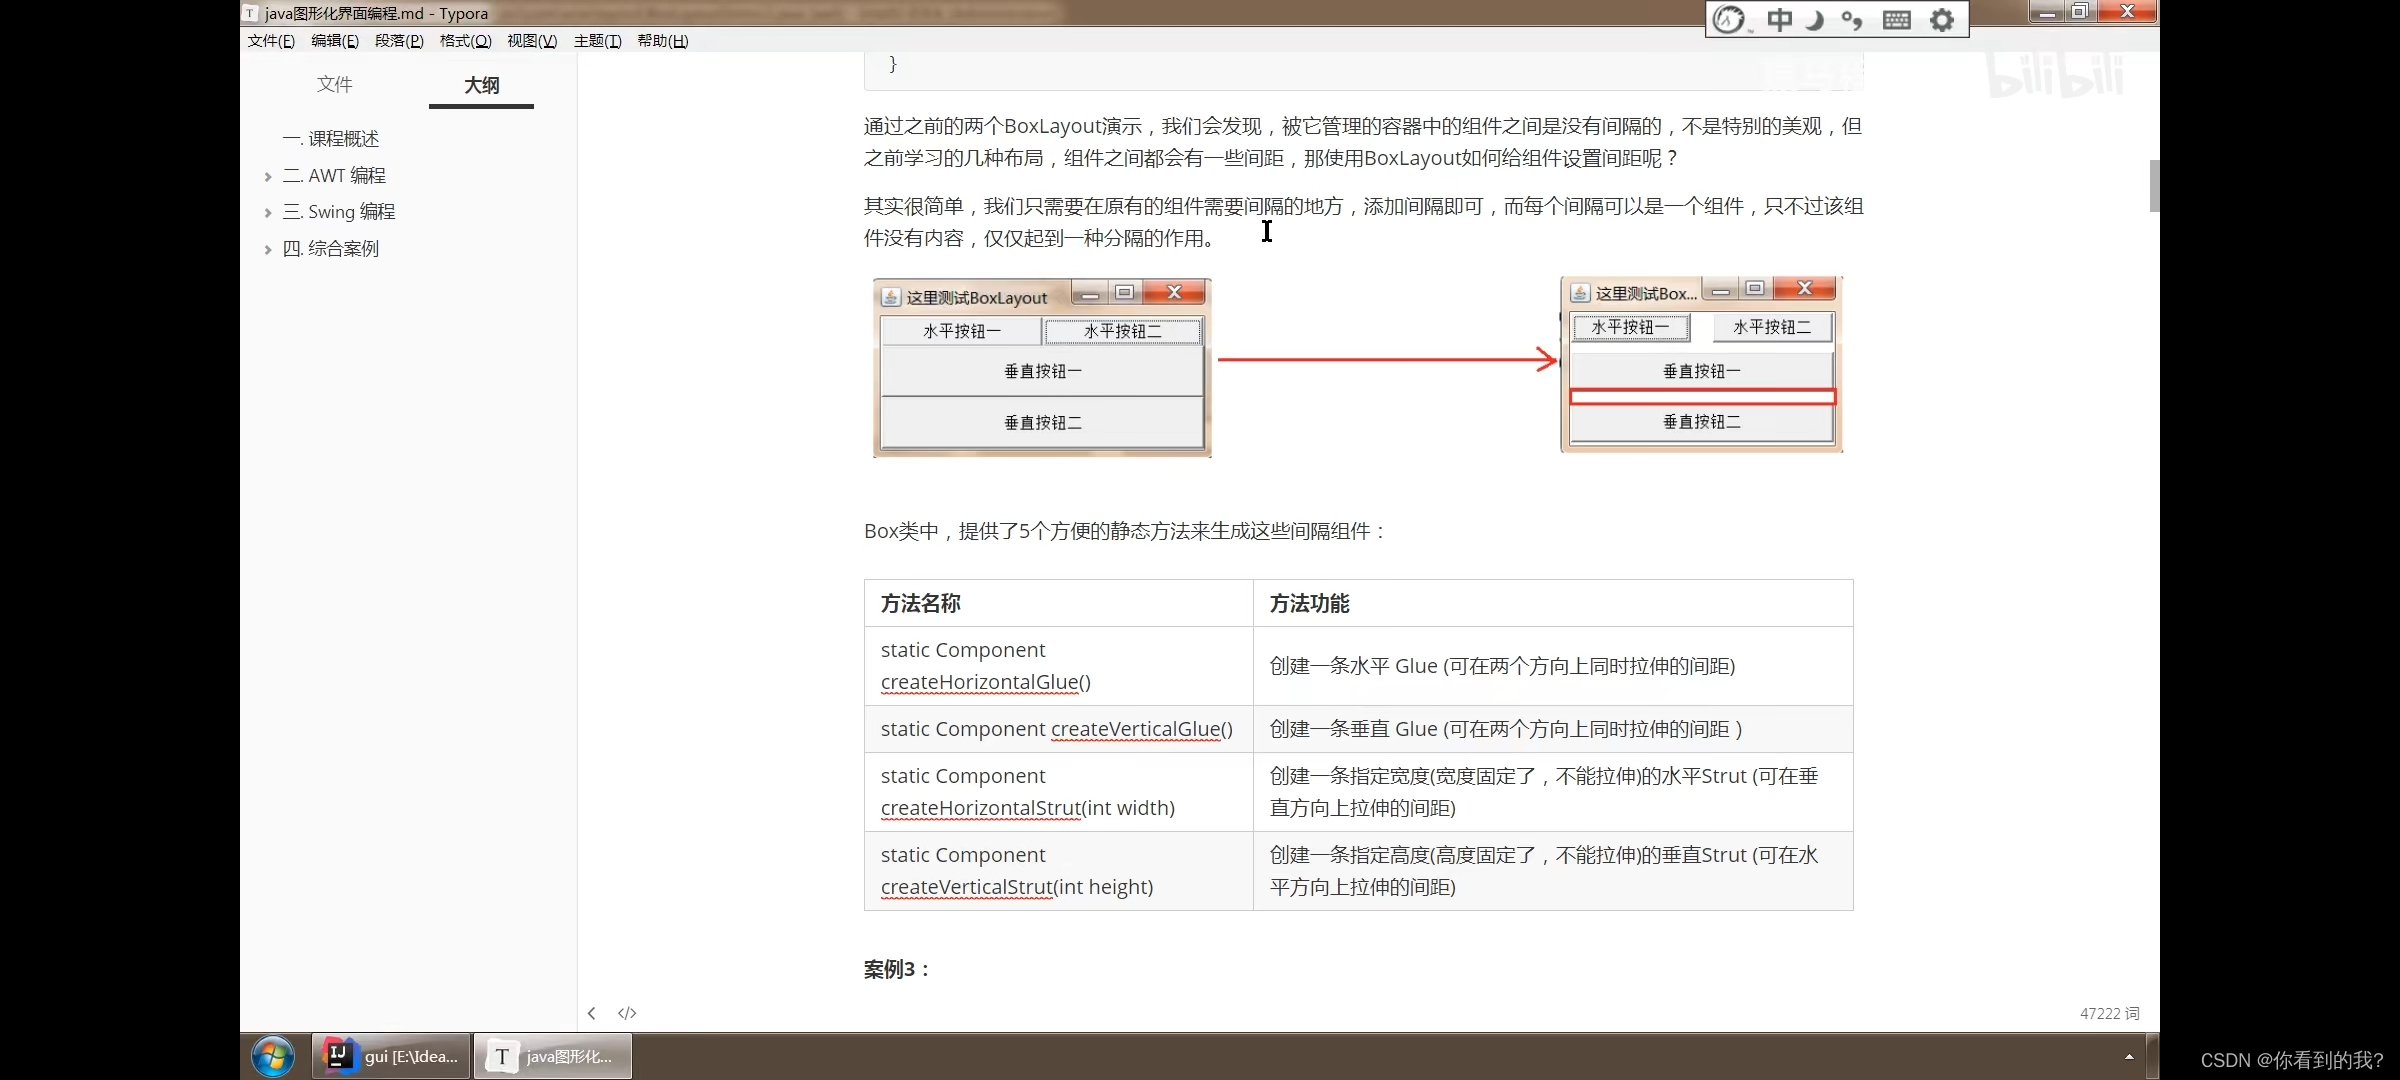The image size is (2400, 1080).
Task: Open the Windows Start button
Action: point(272,1056)
